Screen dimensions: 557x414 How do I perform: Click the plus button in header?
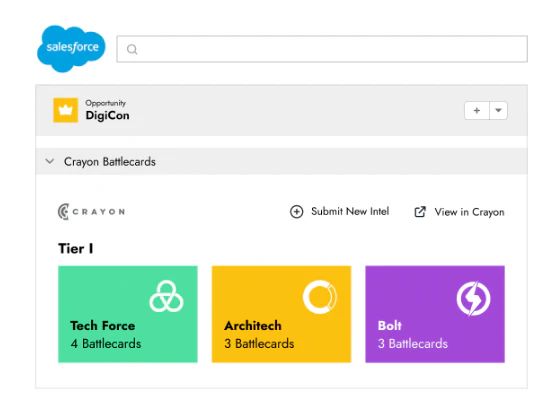477,111
